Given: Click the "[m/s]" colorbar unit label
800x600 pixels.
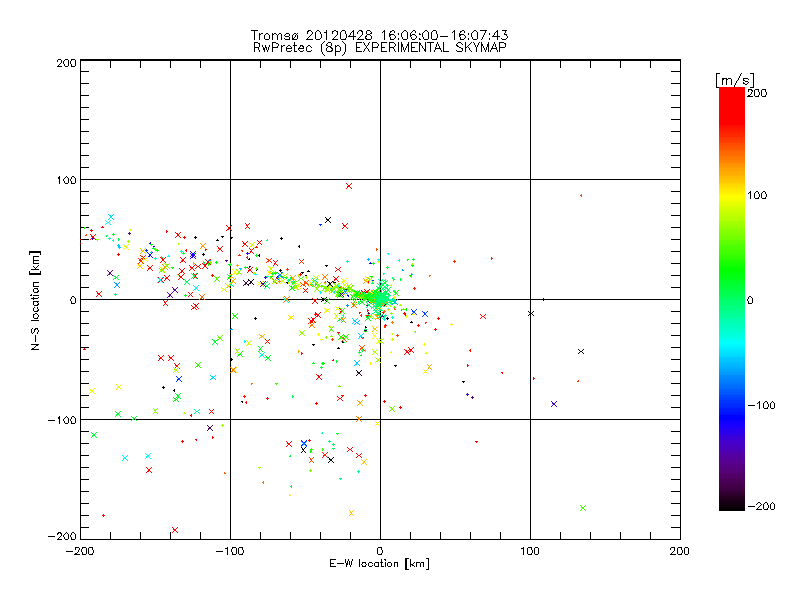Looking at the screenshot, I should click(x=734, y=80).
